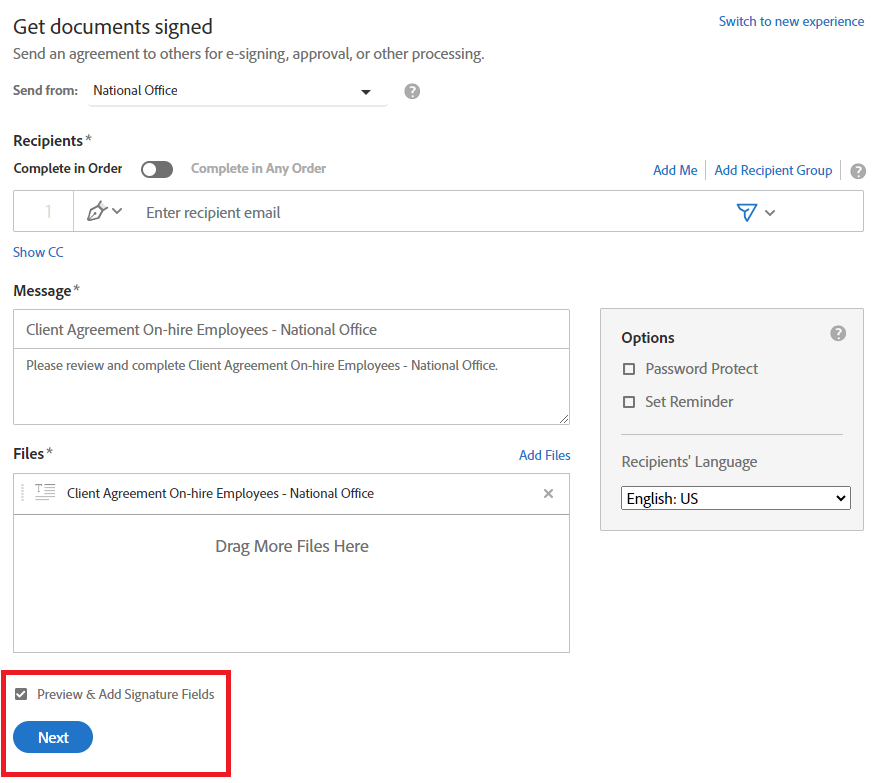Click the help icon next to Send from
Viewport: 875px width, 783px height.
coord(412,91)
